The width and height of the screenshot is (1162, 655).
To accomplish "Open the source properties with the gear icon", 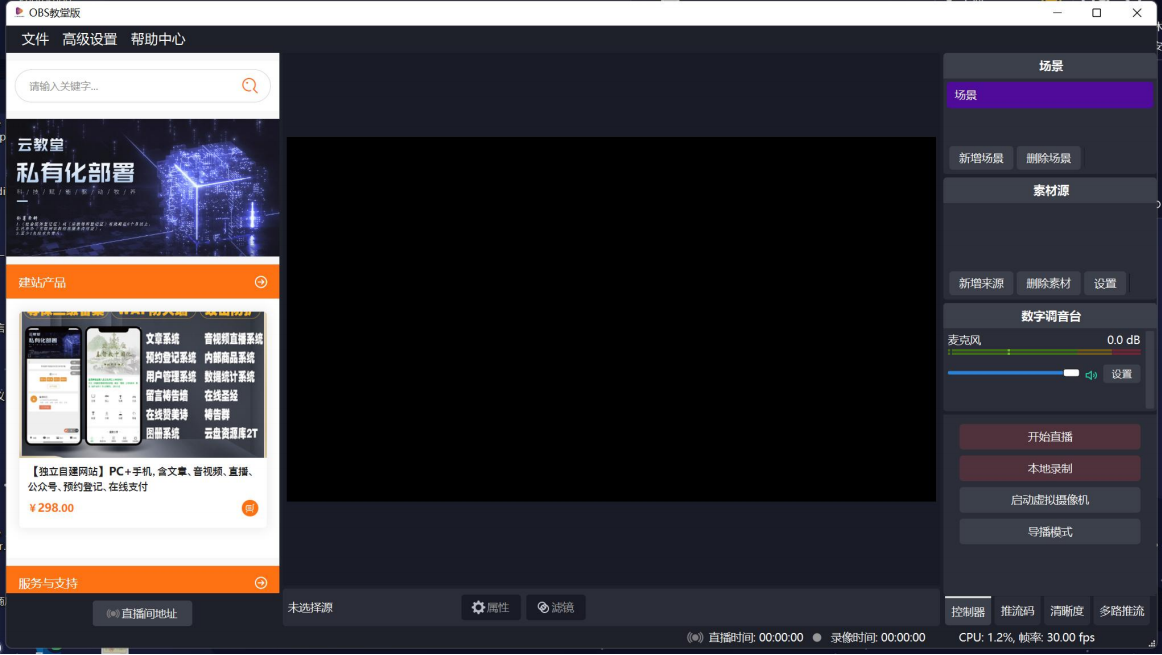I will pos(478,606).
